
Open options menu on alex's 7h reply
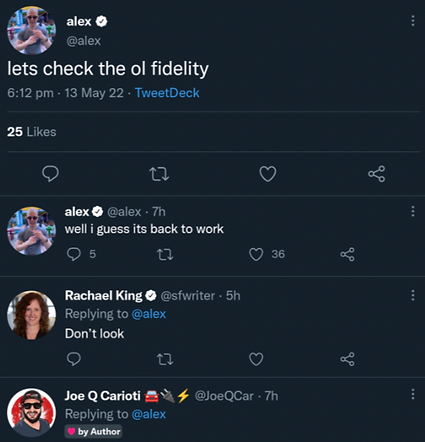click(413, 211)
